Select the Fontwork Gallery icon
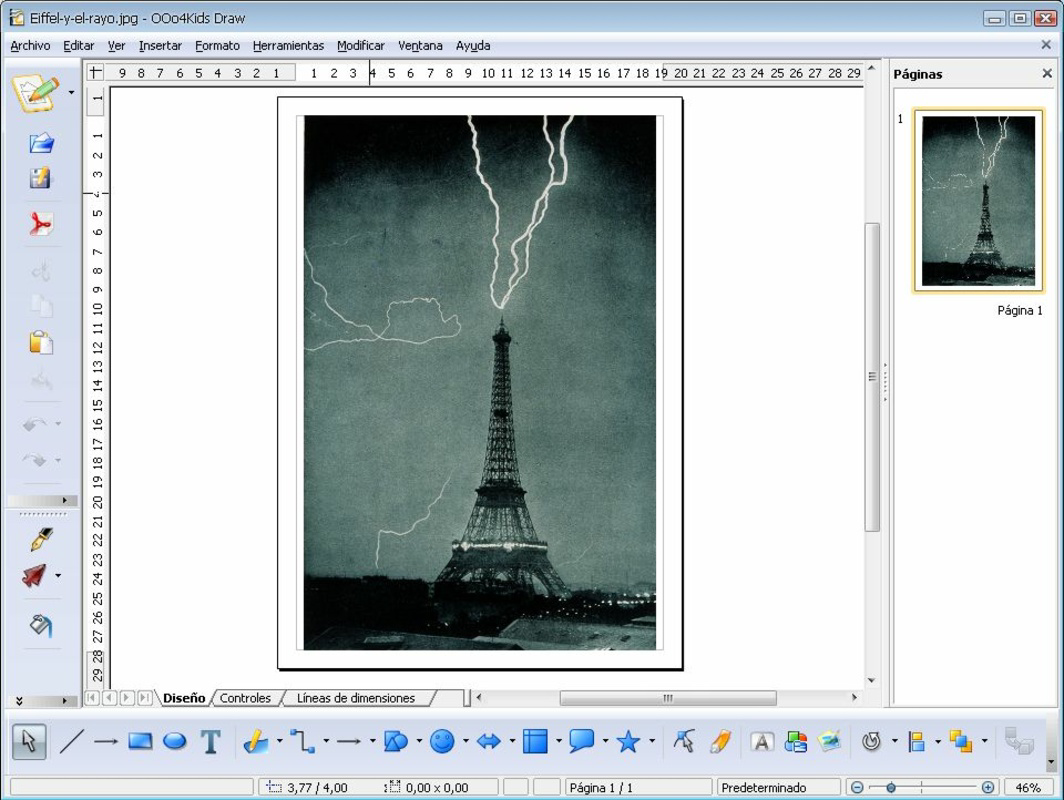Screen dimensions: 1064x800 point(762,742)
